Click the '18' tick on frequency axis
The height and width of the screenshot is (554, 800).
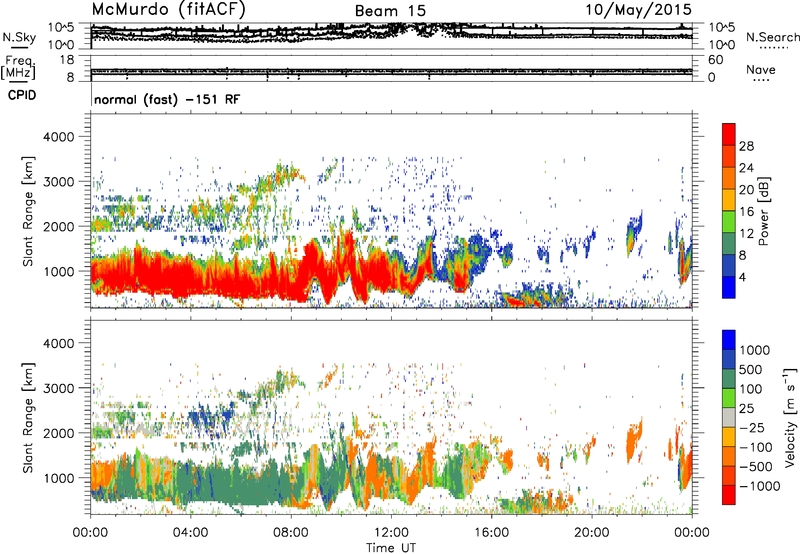pyautogui.click(x=67, y=60)
